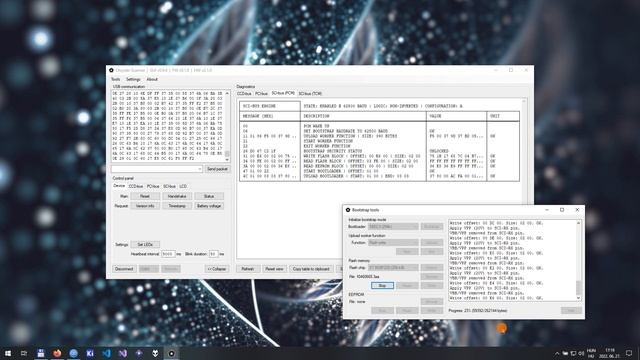Screen dimensions: 640x360
Task: Switch to the CCD-bus diagnostics tab
Action: click(244, 93)
